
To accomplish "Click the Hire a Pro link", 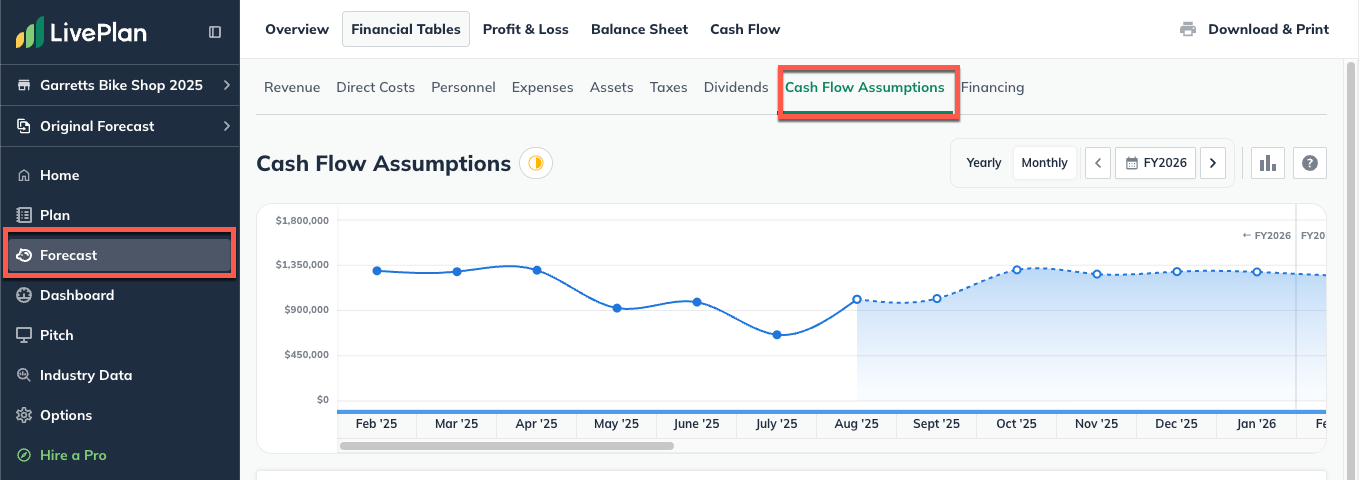I will (72, 455).
